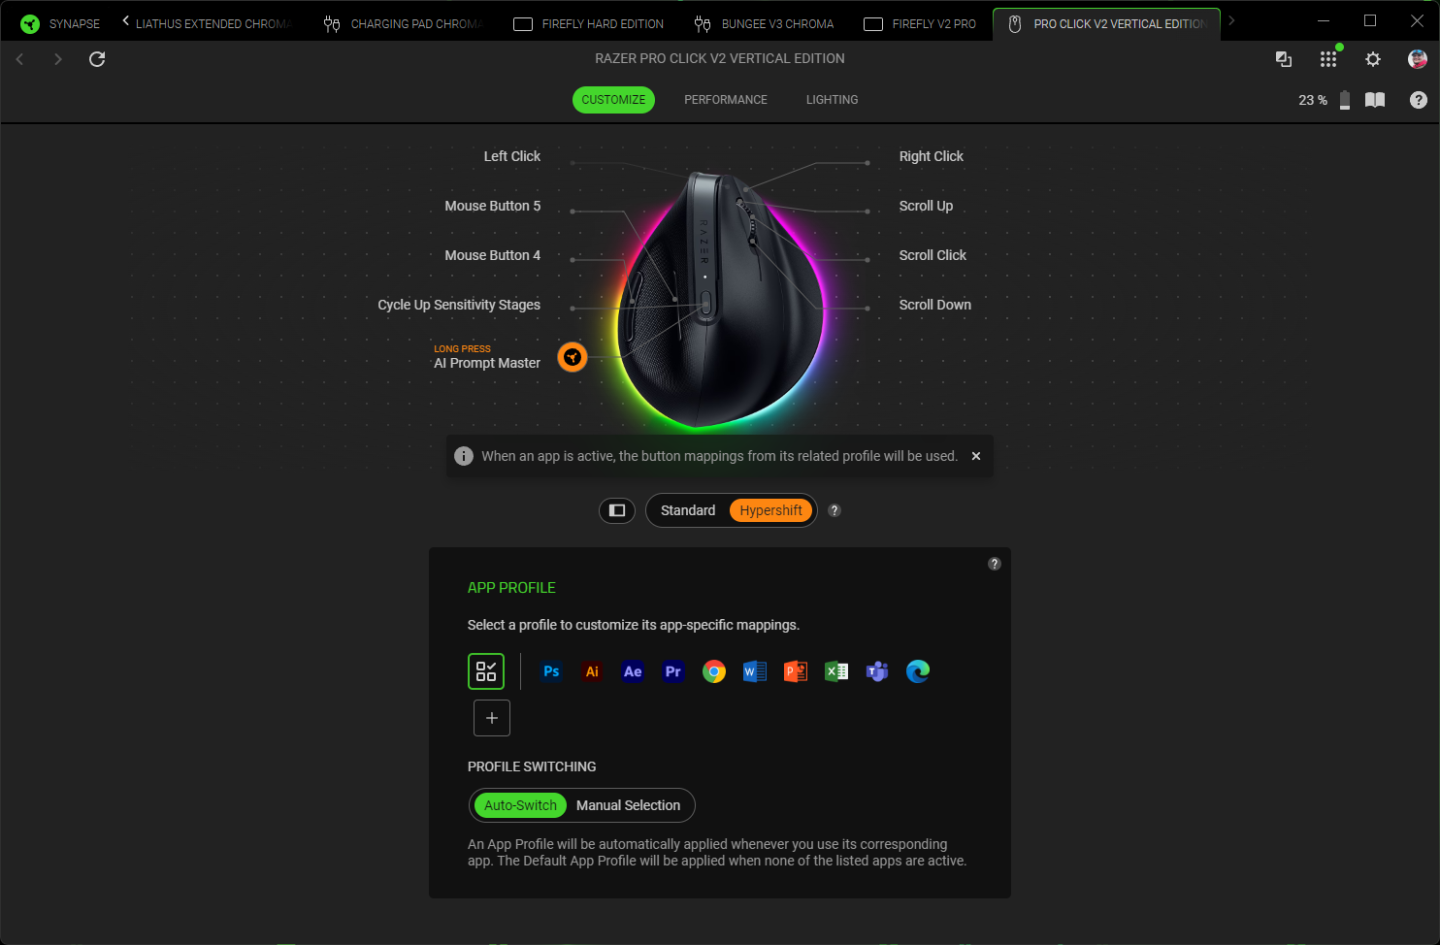Viewport: 1440px width, 945px height.
Task: Select the Photoshop app profile
Action: 551,672
